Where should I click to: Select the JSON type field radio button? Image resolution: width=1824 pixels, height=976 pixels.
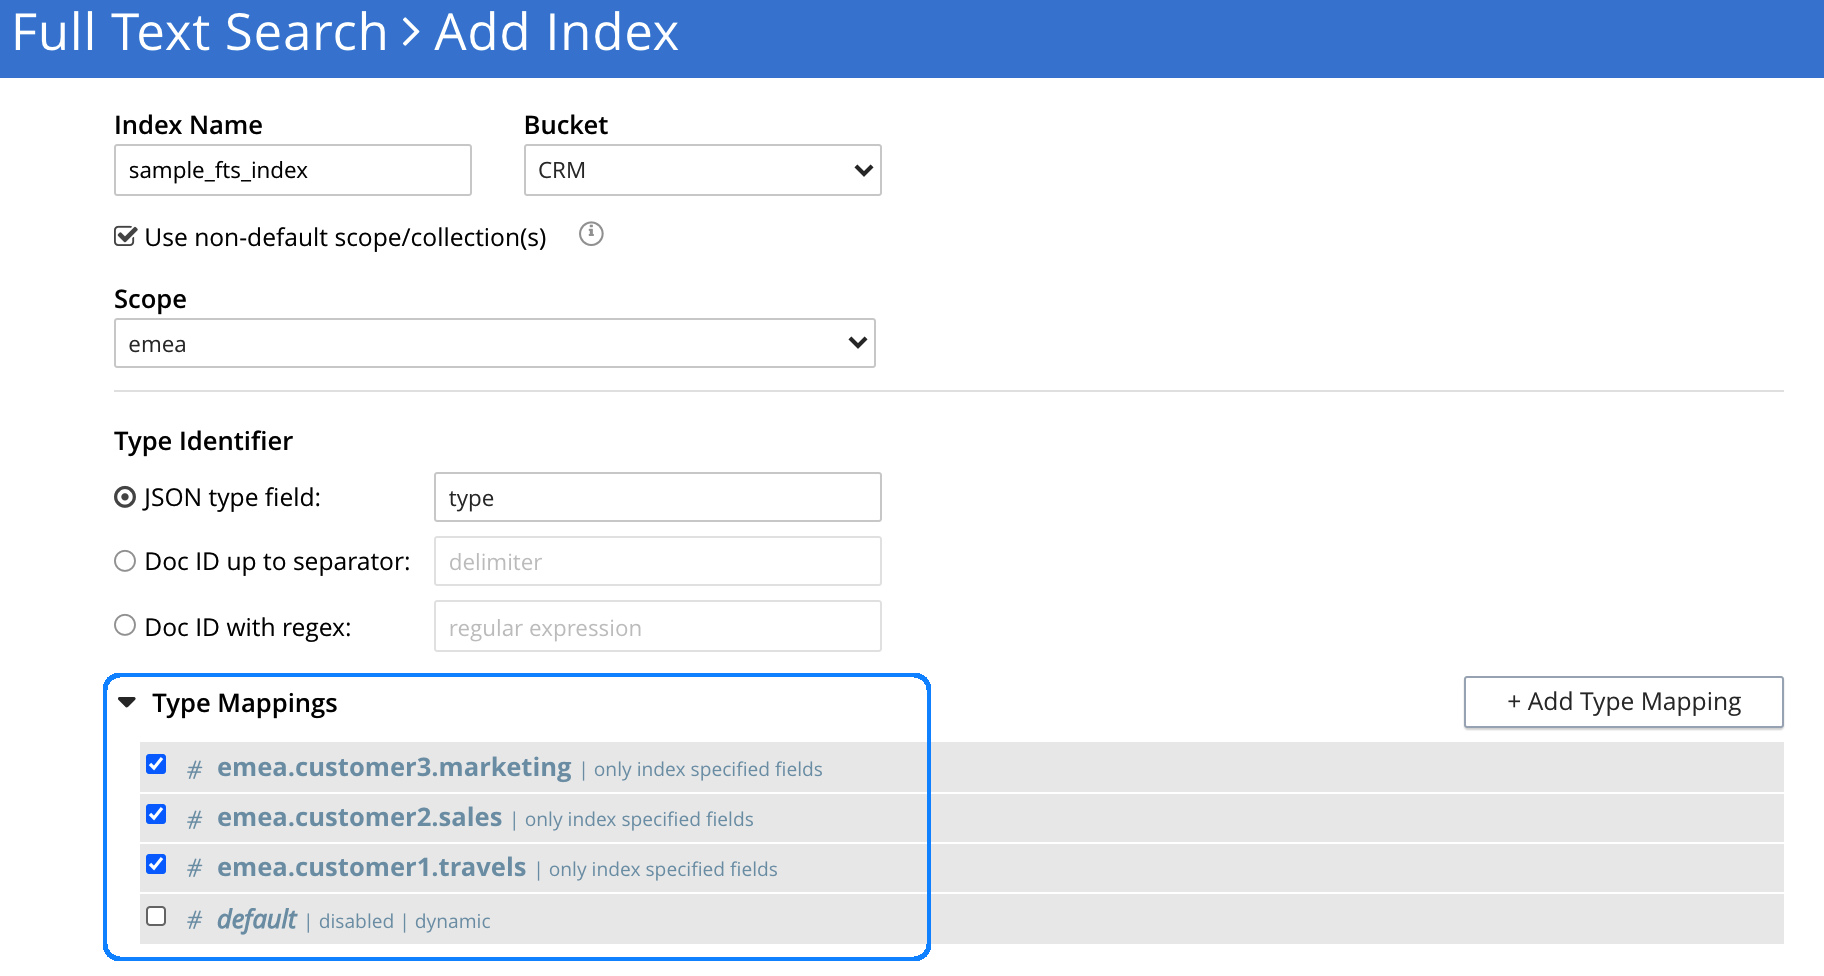(125, 498)
